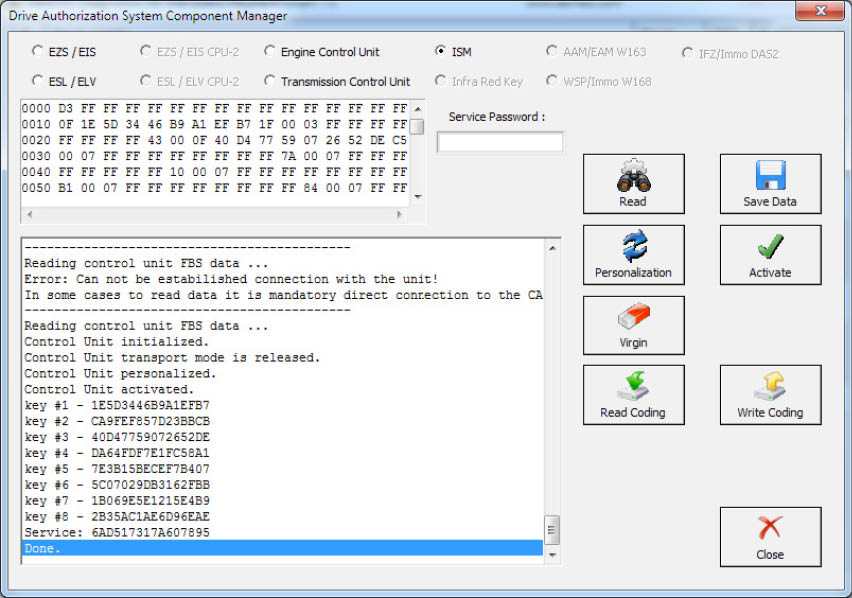
Task: Click the log panel scroll-up arrow
Action: pos(552,247)
